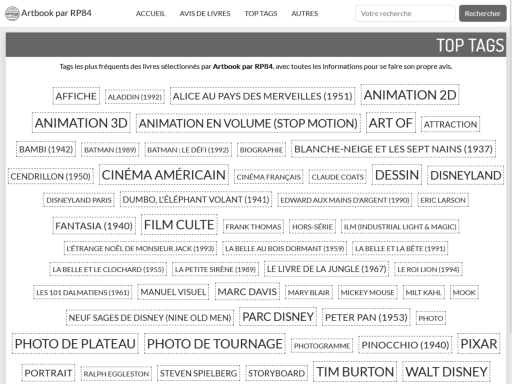The height and width of the screenshot is (384, 512).
Task: Select the Mook tag
Action: coord(464,292)
